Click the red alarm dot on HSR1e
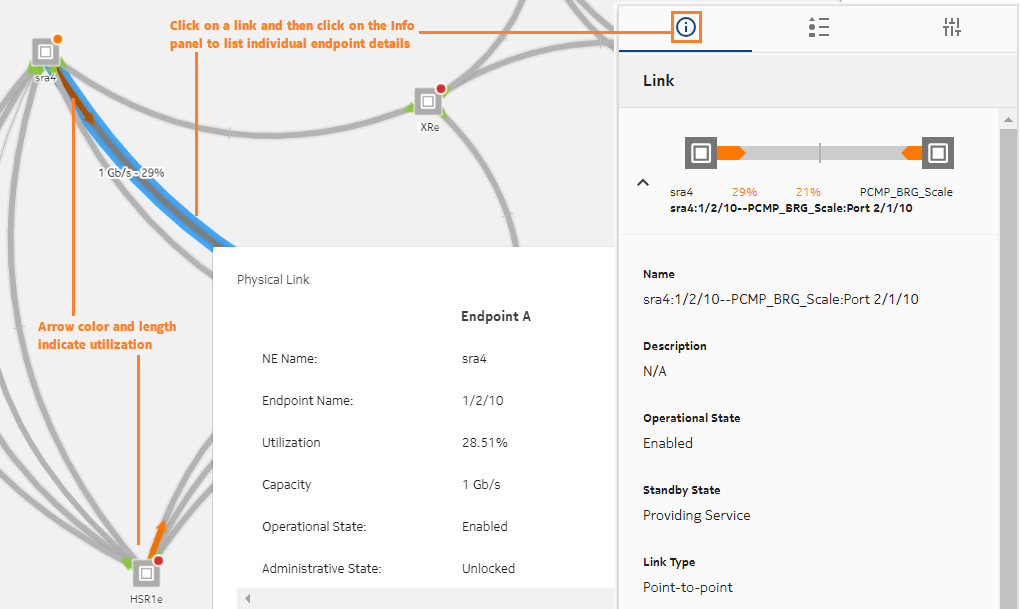This screenshot has width=1020, height=609. (x=158, y=561)
